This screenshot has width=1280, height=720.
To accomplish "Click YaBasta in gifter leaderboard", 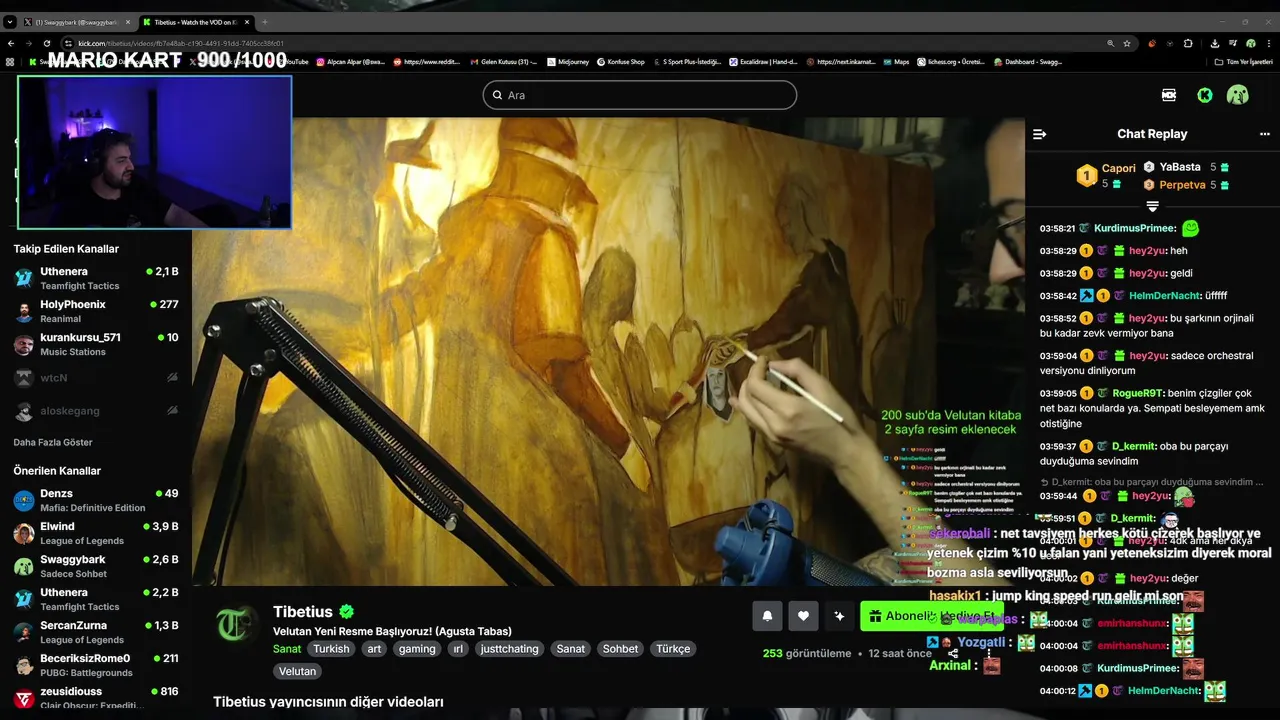I will [1180, 167].
